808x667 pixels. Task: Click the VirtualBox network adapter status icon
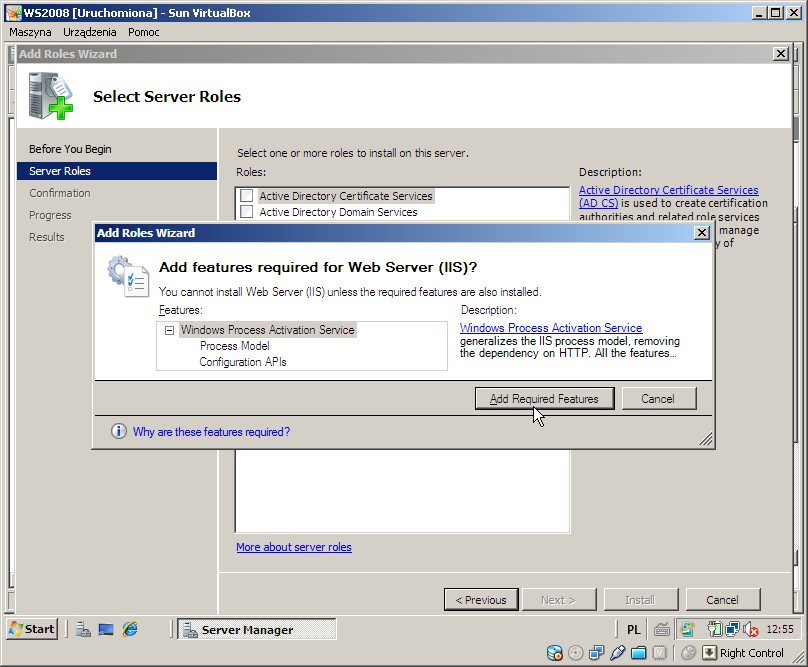click(596, 653)
